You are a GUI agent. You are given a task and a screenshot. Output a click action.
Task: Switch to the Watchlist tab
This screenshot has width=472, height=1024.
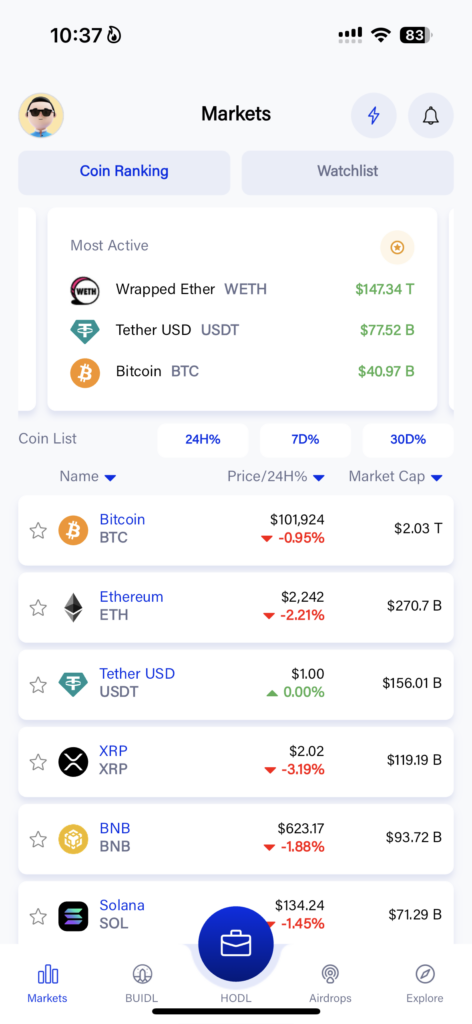click(347, 172)
